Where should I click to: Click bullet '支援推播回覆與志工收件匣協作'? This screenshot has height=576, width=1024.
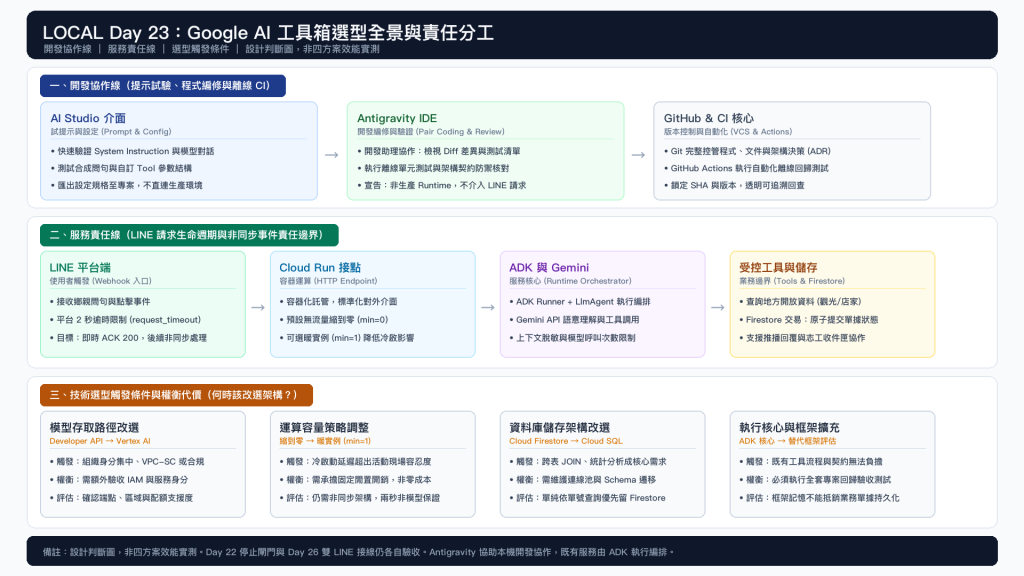pyautogui.click(x=803, y=338)
